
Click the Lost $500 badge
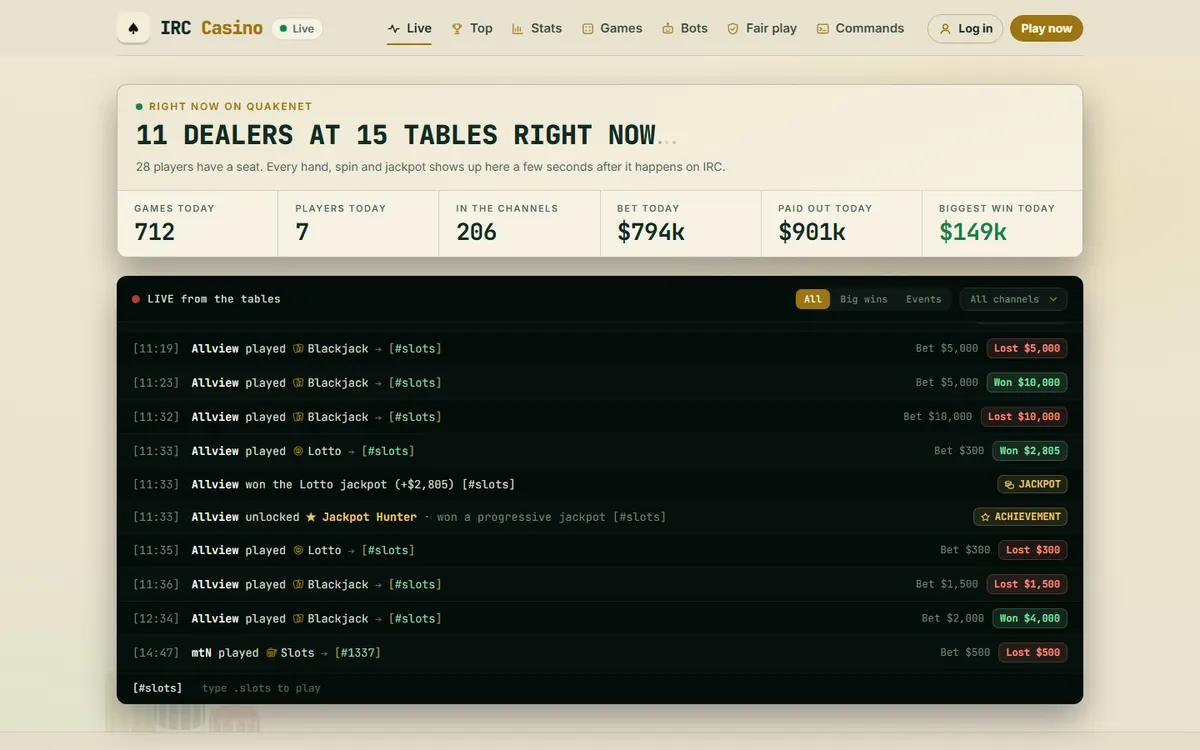(1033, 652)
